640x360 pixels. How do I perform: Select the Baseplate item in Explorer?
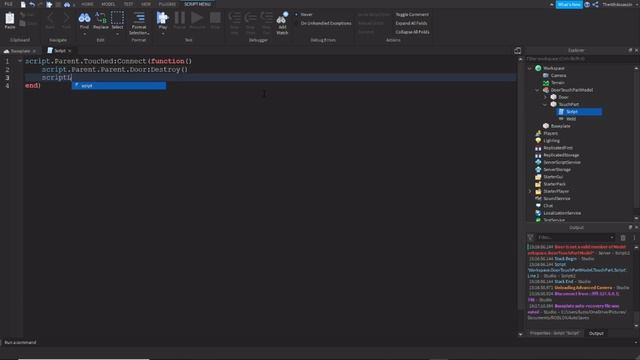point(560,126)
